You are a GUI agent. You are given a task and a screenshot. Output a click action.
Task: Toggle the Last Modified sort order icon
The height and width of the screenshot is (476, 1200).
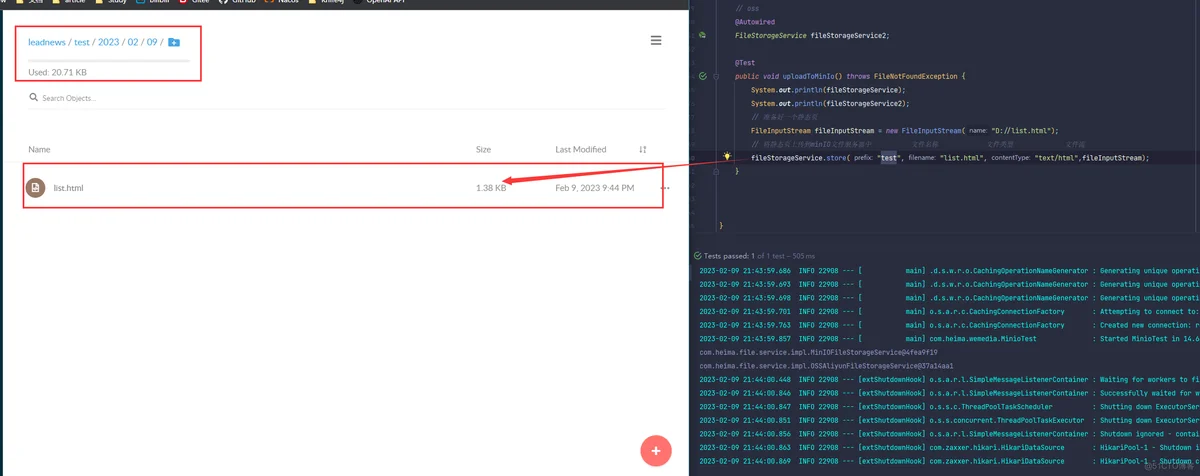643,149
